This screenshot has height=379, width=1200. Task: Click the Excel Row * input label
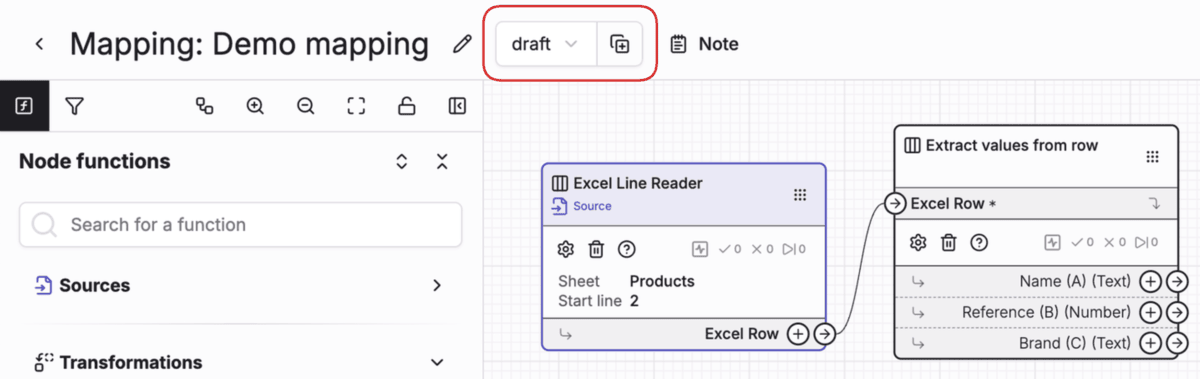[x=953, y=204]
